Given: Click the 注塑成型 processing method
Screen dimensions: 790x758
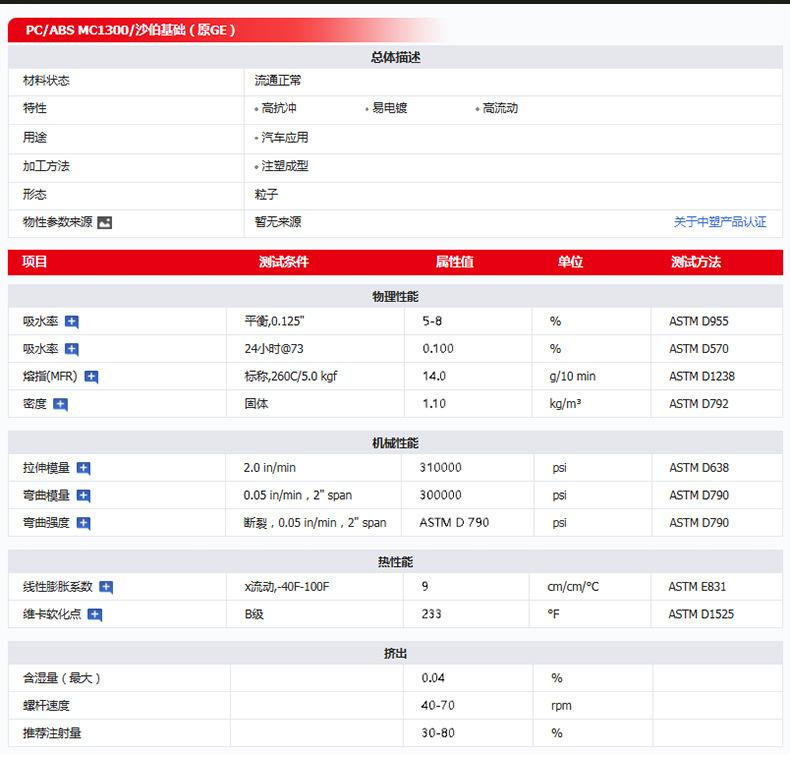Looking at the screenshot, I should 285,166.
